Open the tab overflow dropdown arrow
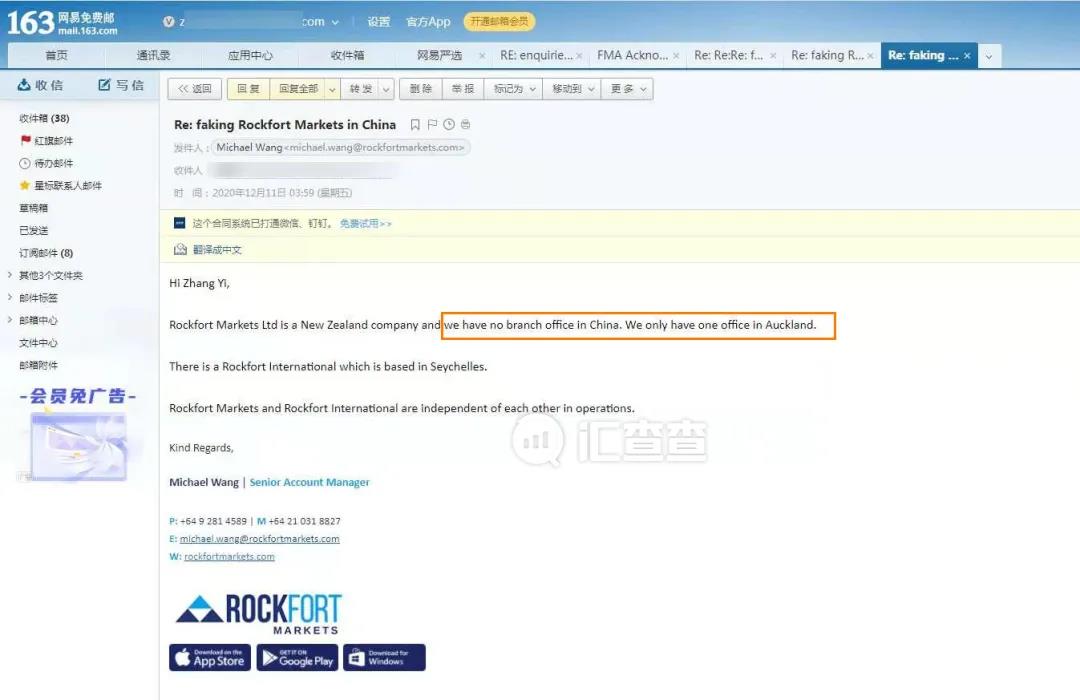 click(x=989, y=56)
